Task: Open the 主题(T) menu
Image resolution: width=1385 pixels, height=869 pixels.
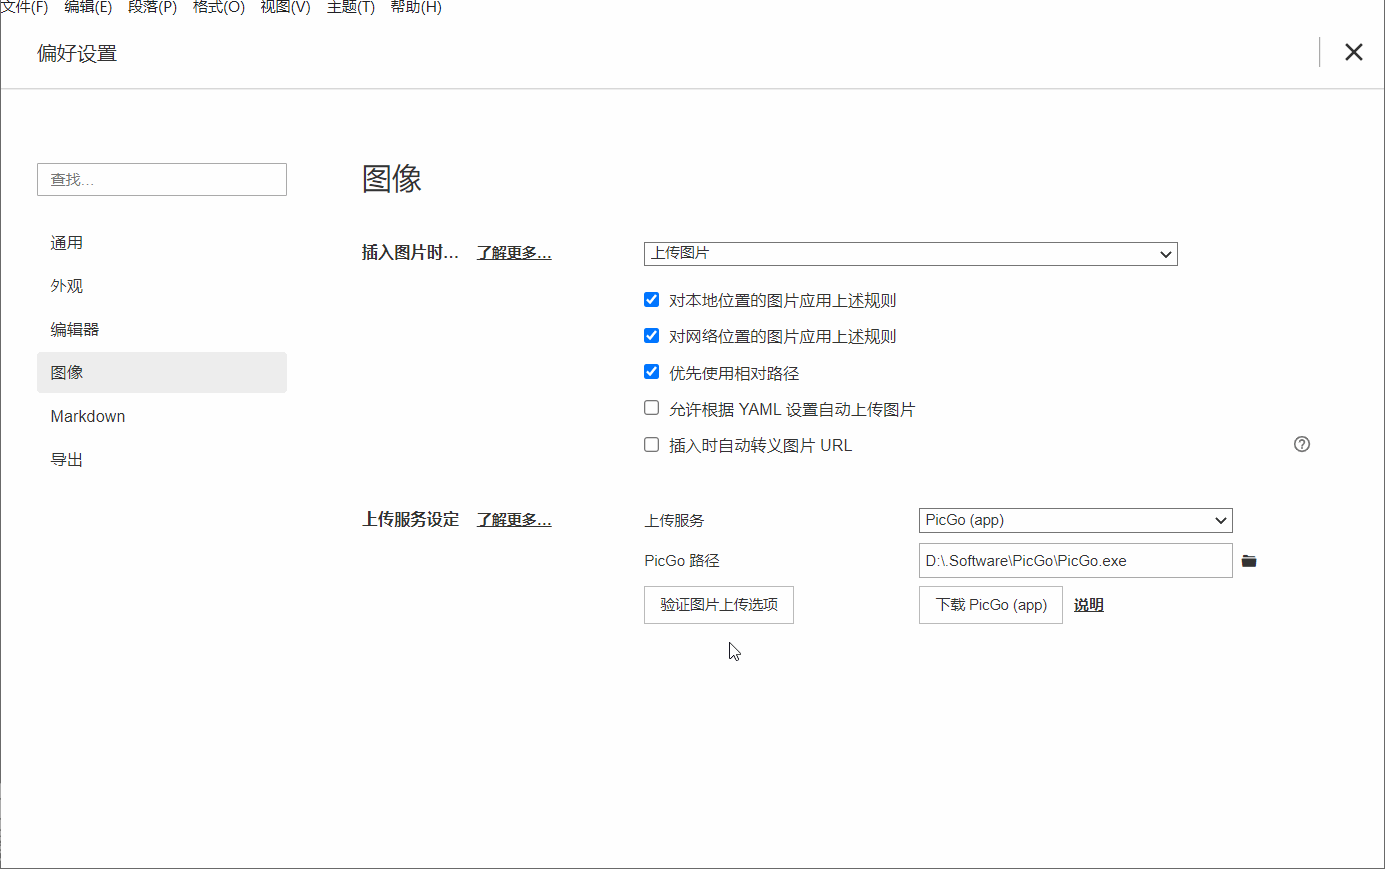Action: pos(350,8)
